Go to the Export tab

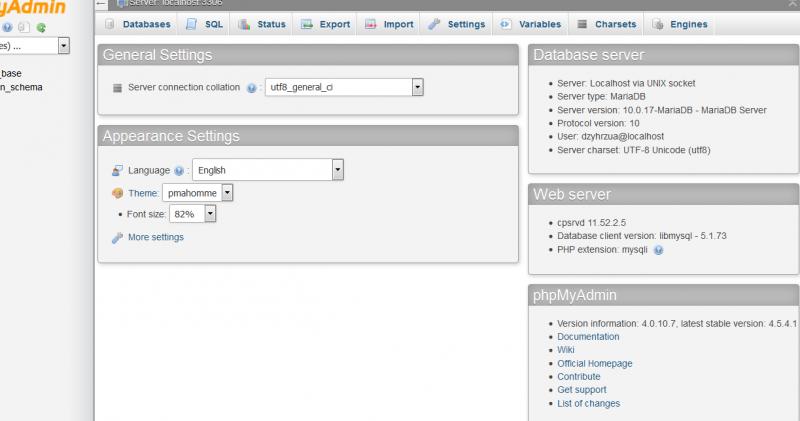click(x=325, y=24)
